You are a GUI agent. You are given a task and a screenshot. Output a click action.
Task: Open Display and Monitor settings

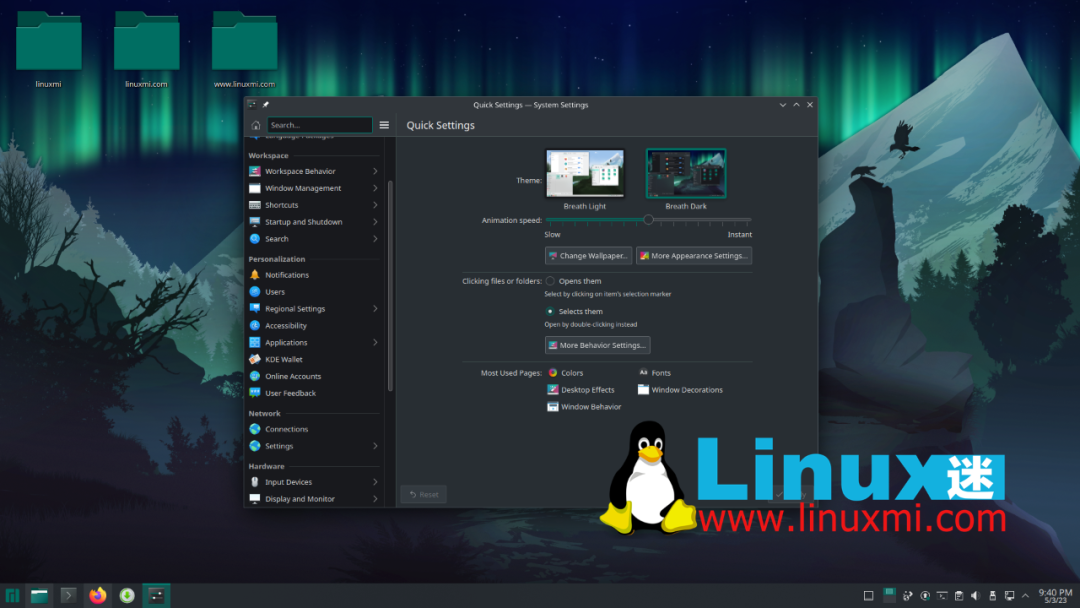(x=313, y=499)
